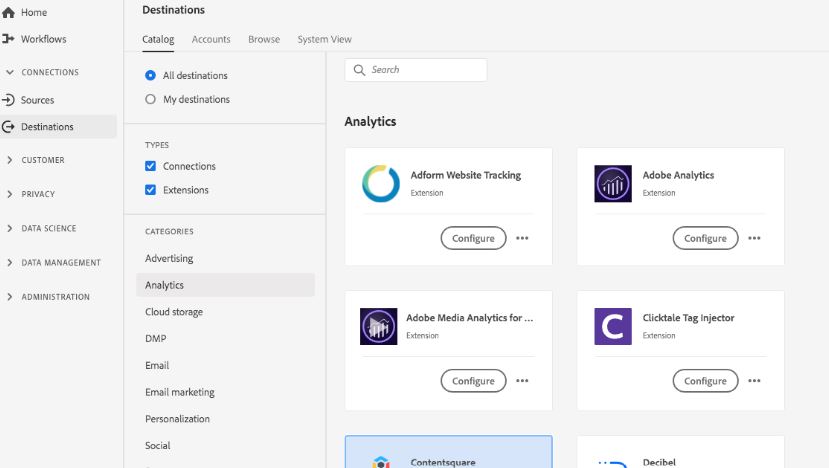Click the Destinations arrow icon
Image resolution: width=829 pixels, height=468 pixels.
pos(8,126)
